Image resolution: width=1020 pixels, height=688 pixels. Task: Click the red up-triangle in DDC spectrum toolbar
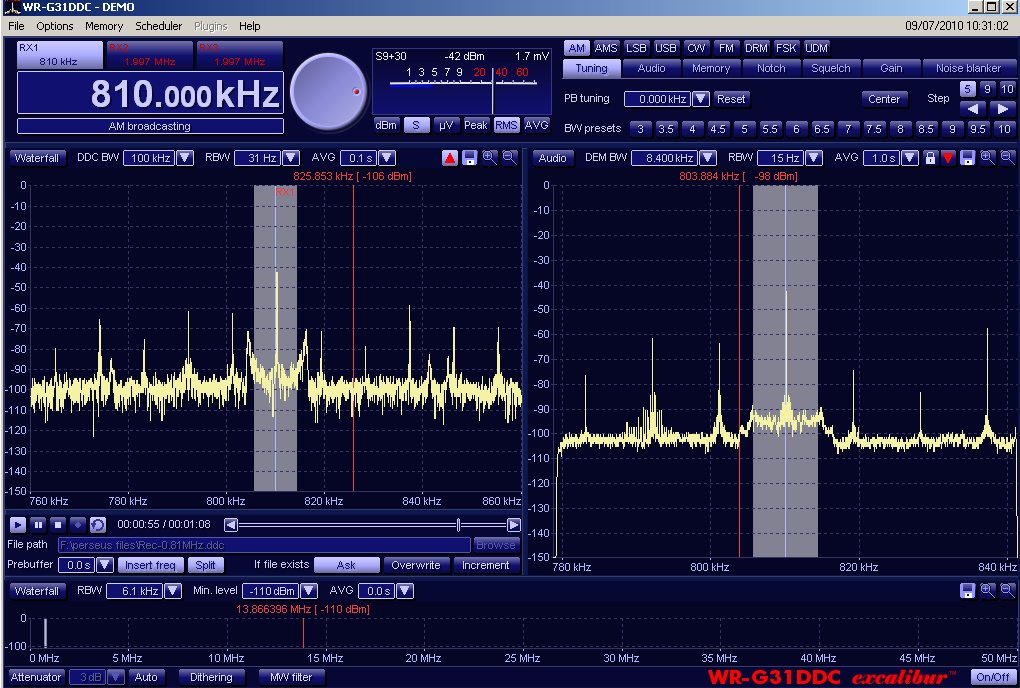pos(450,157)
